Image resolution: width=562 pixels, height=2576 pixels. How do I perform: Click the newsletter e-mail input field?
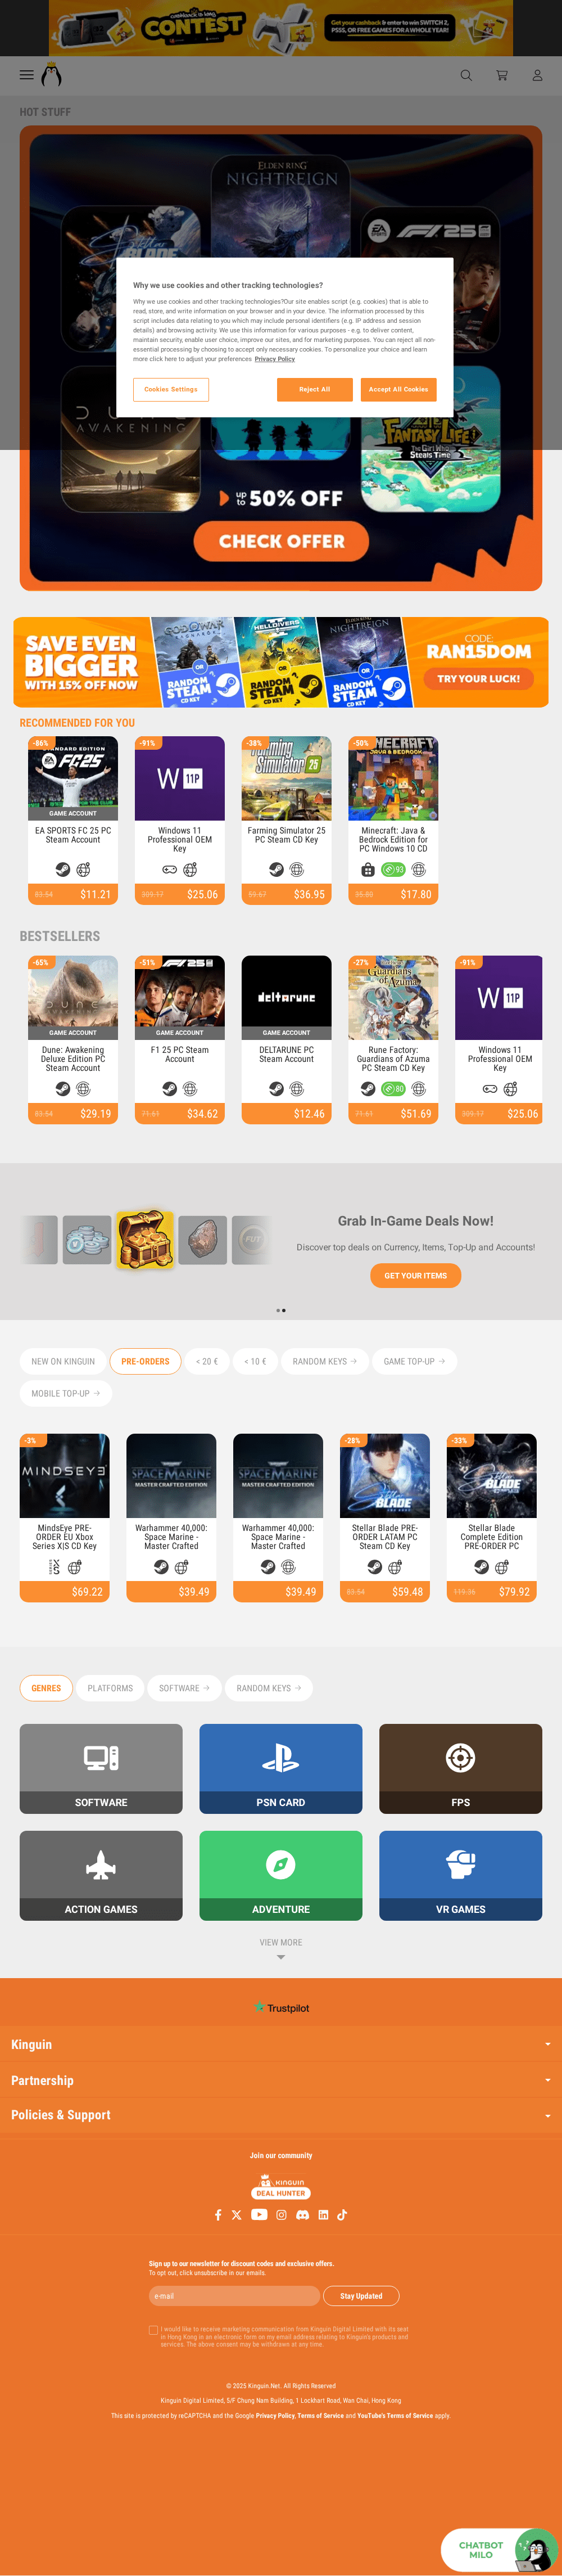(x=235, y=2296)
